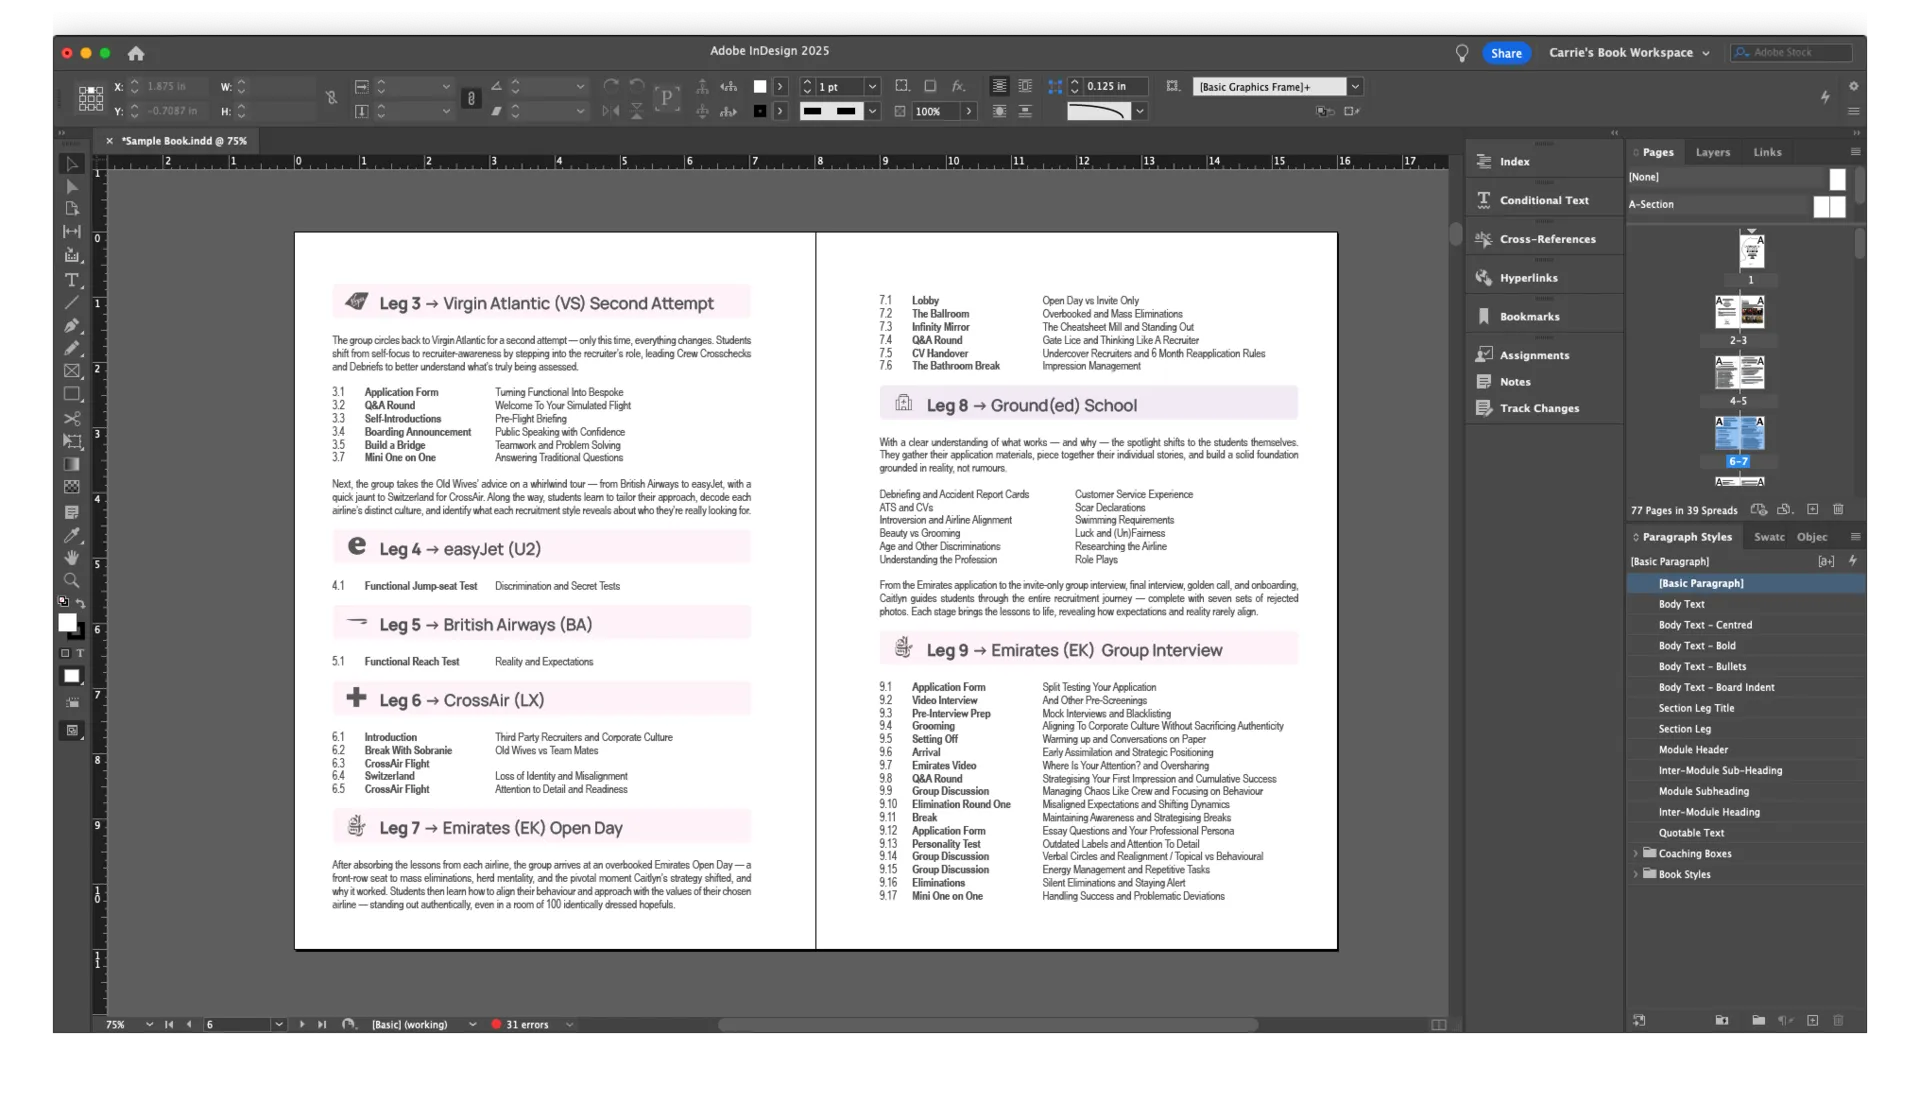
Task: Activate the Hand tool
Action: pyautogui.click(x=71, y=557)
